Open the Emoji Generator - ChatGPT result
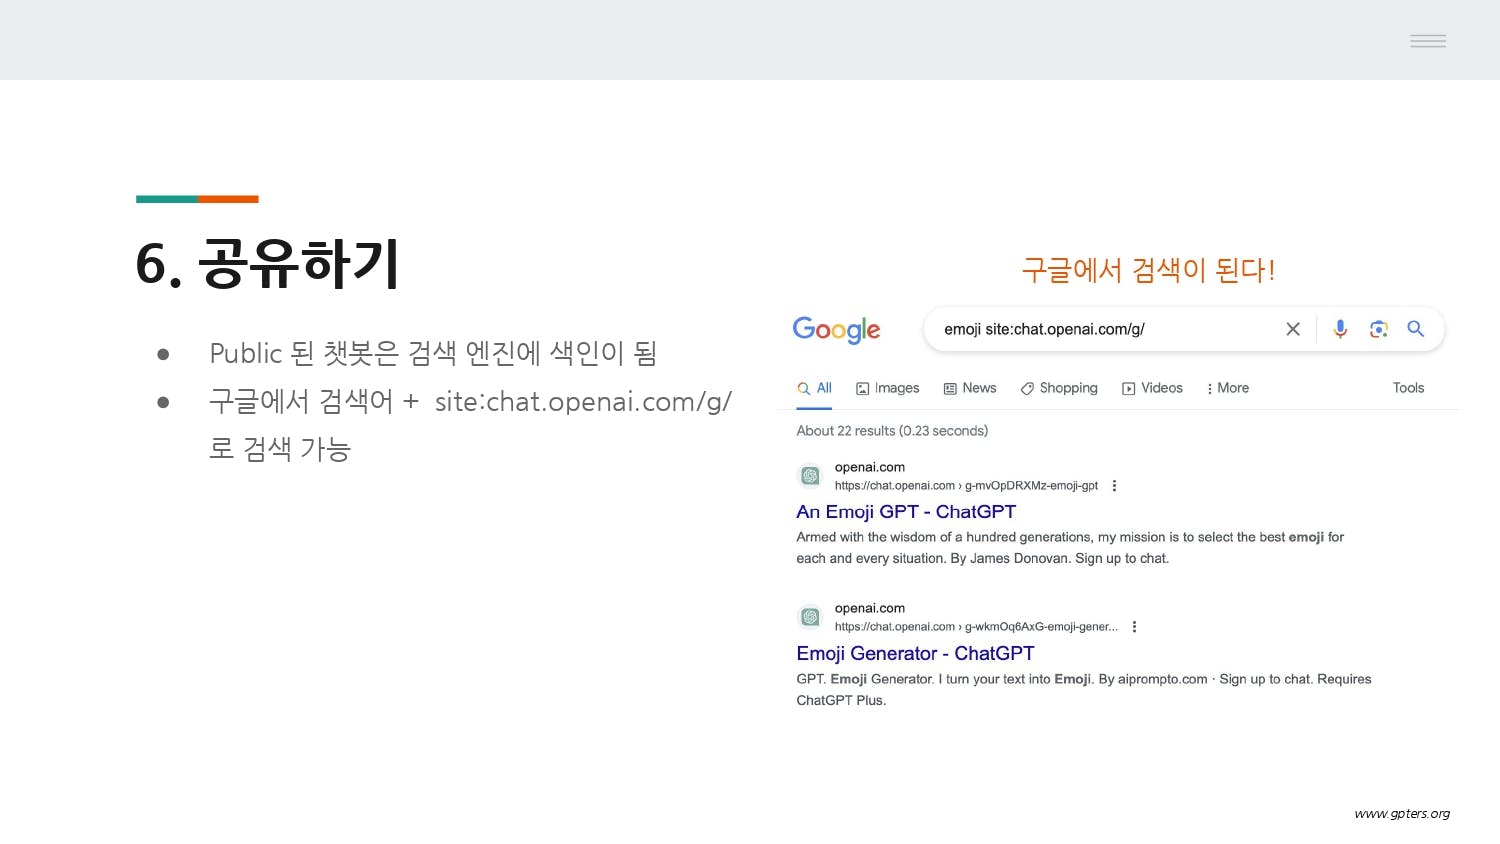Image resolution: width=1500 pixels, height=844 pixels. click(x=915, y=653)
